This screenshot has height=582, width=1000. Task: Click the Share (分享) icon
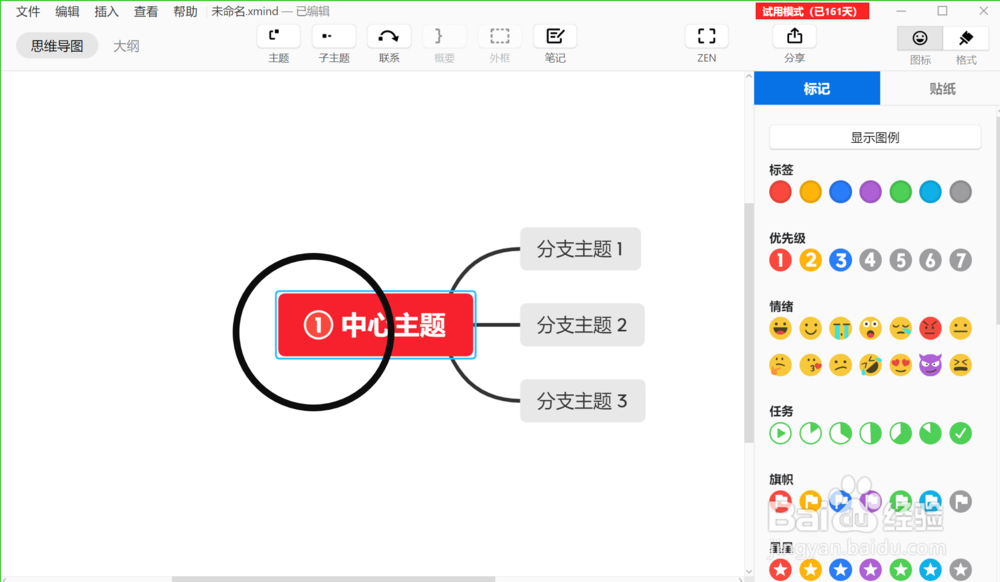point(794,36)
